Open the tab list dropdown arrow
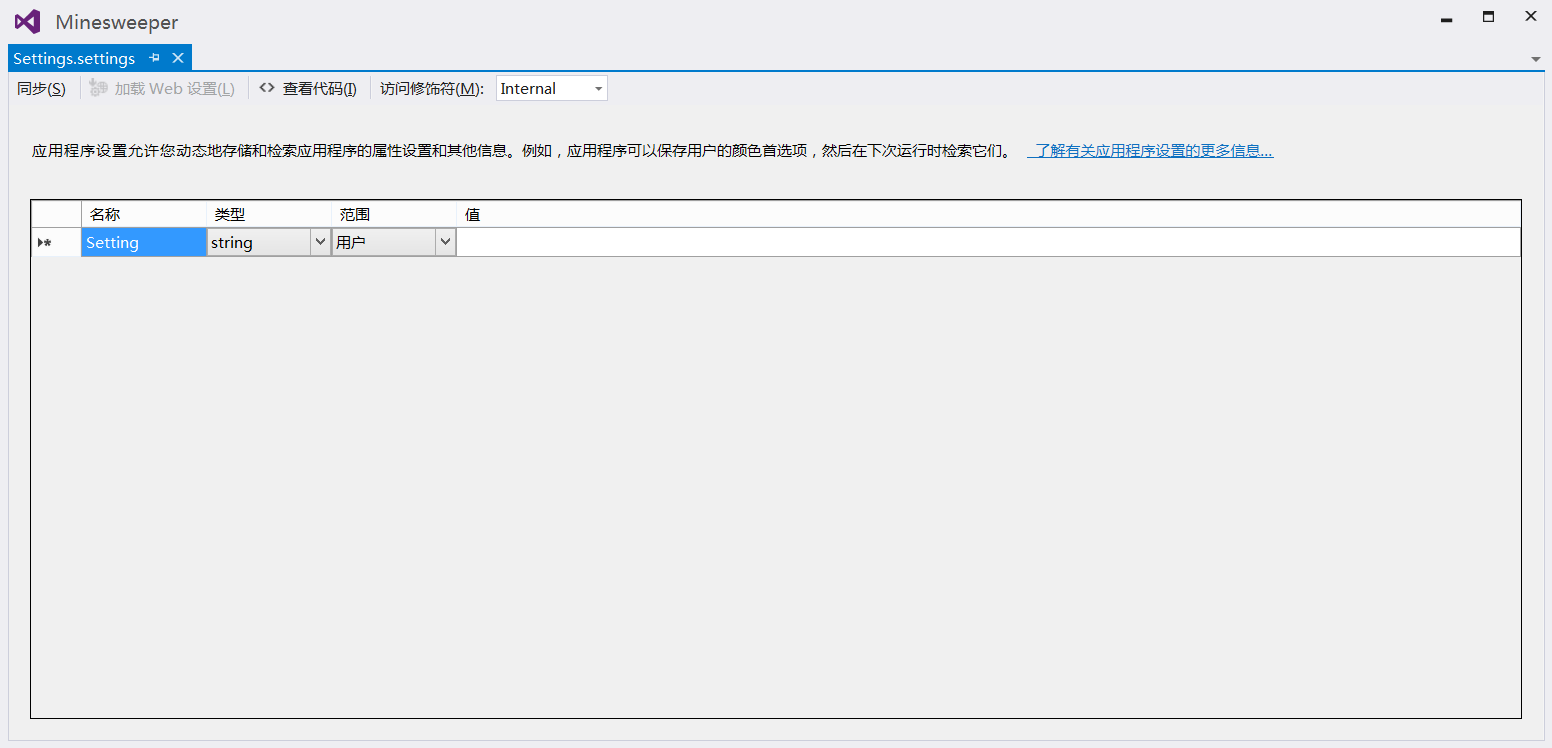This screenshot has width=1552, height=748. tap(1536, 60)
